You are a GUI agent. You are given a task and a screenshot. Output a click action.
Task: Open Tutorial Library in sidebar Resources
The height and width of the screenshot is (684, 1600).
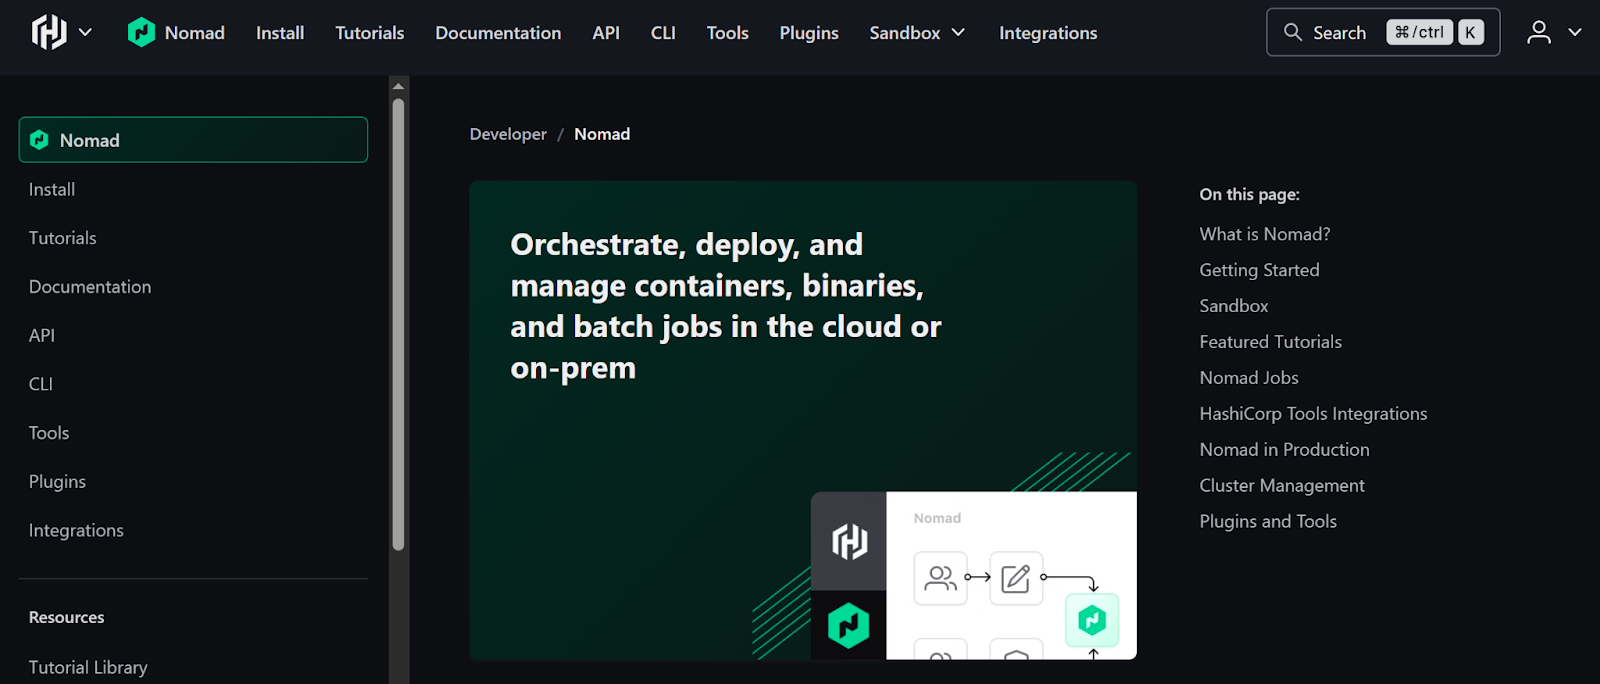click(x=88, y=667)
